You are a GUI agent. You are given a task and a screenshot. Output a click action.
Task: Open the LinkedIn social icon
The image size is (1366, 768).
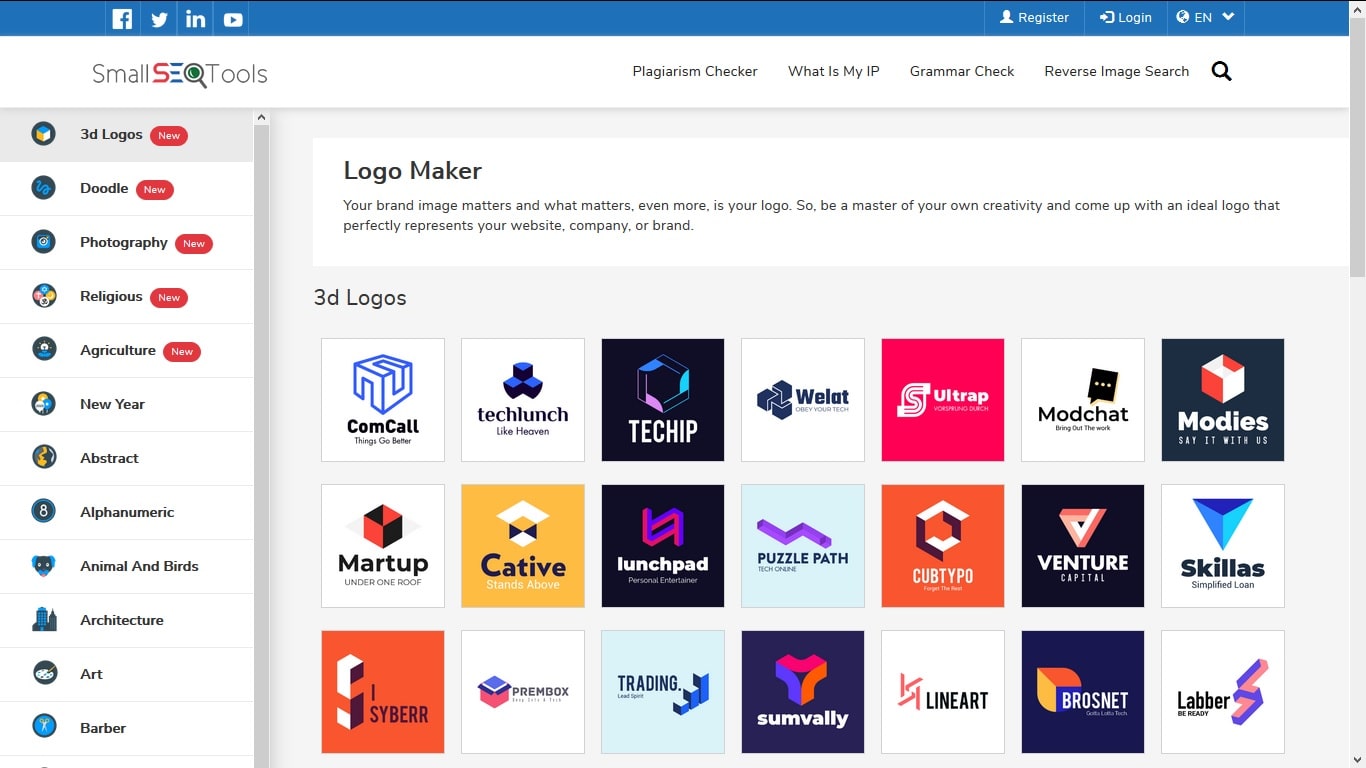196,19
